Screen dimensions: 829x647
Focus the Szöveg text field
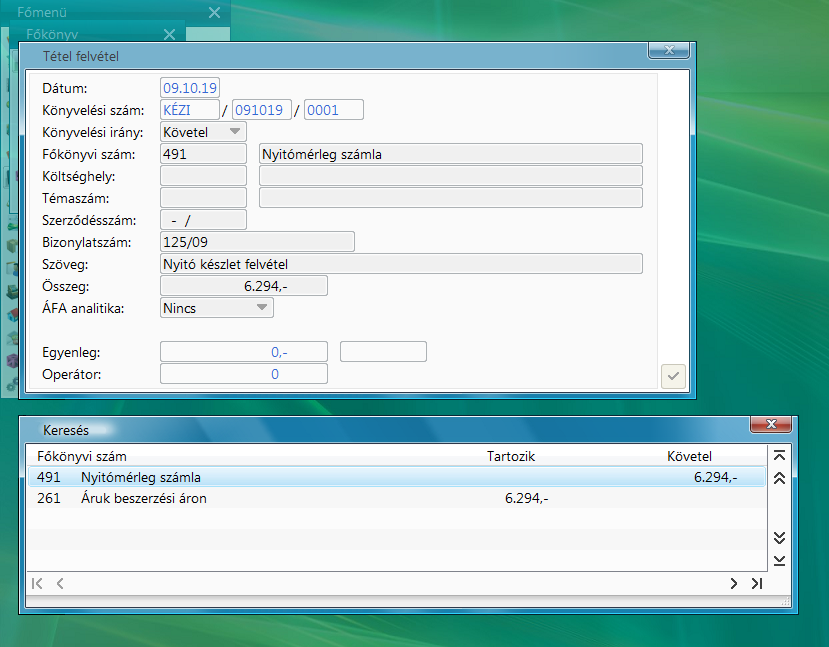400,264
